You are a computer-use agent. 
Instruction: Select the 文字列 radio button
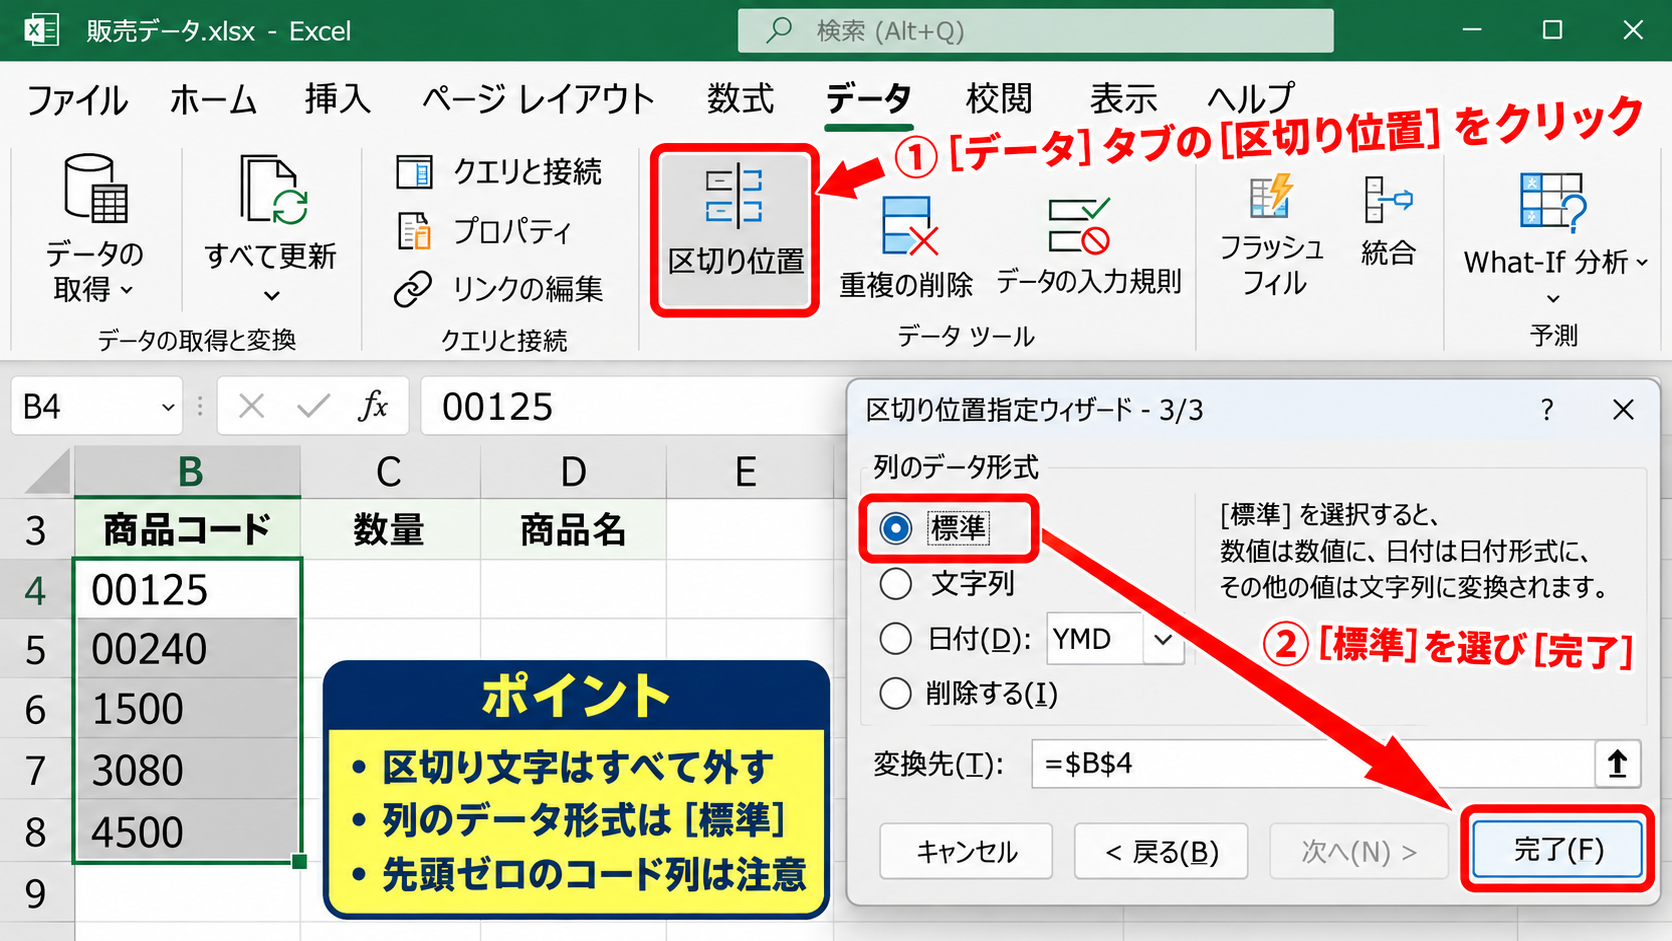(x=896, y=583)
